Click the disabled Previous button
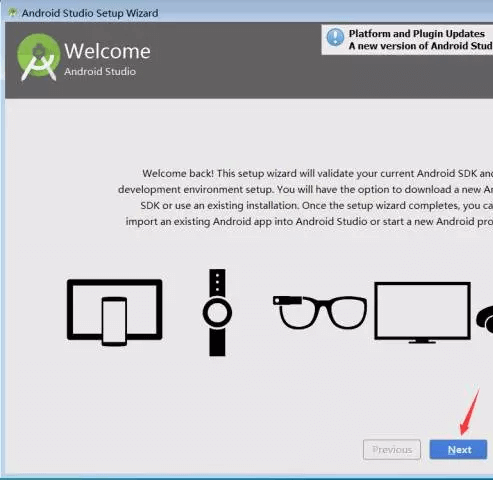The image size is (493, 480). click(x=392, y=450)
